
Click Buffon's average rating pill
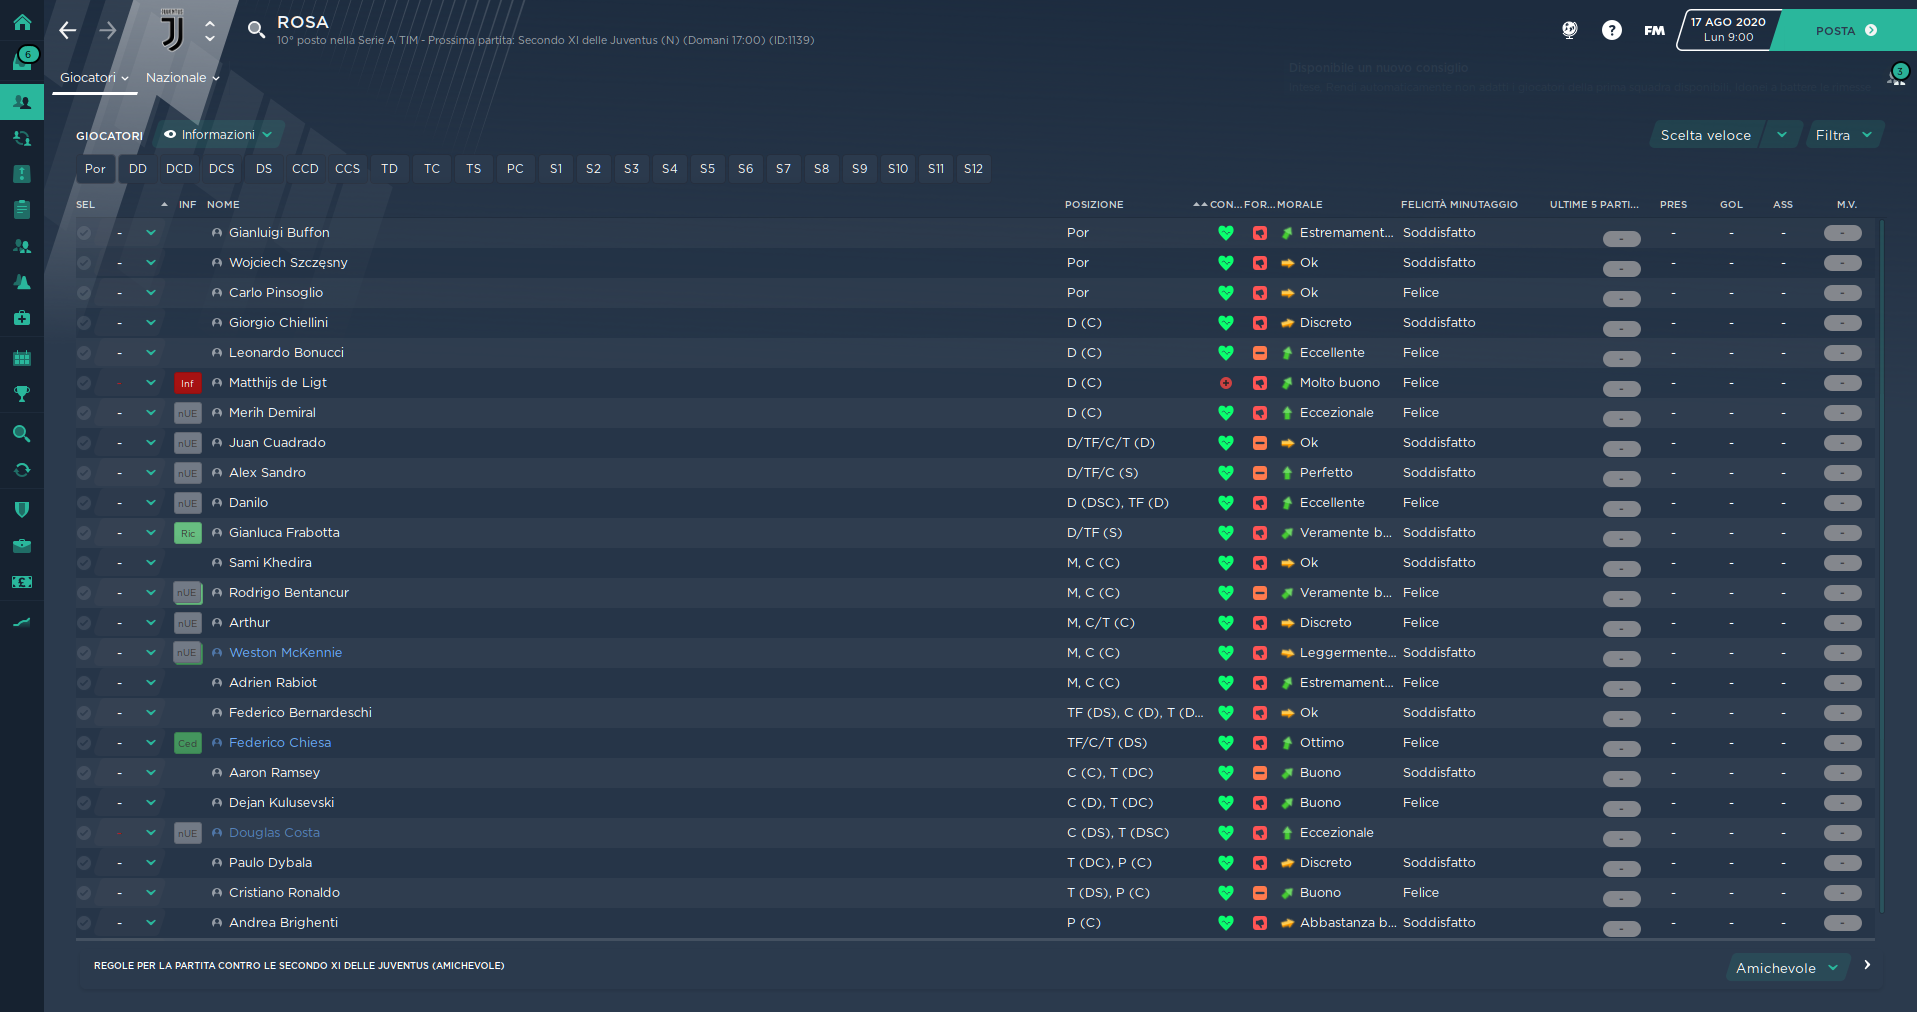click(1842, 233)
